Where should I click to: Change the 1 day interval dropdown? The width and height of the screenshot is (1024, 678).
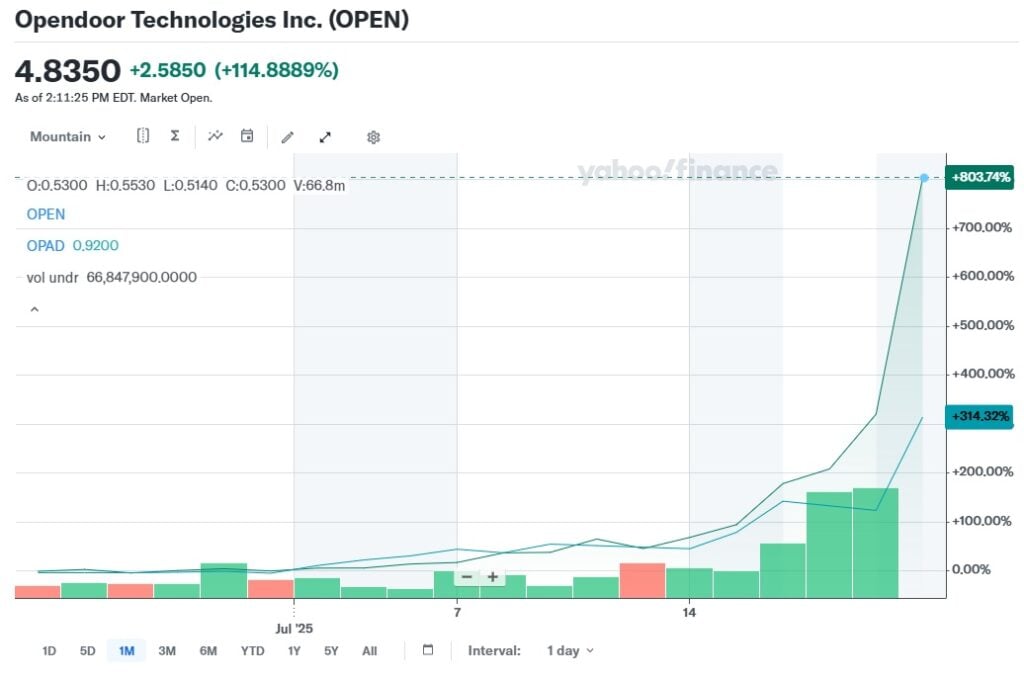[569, 651]
